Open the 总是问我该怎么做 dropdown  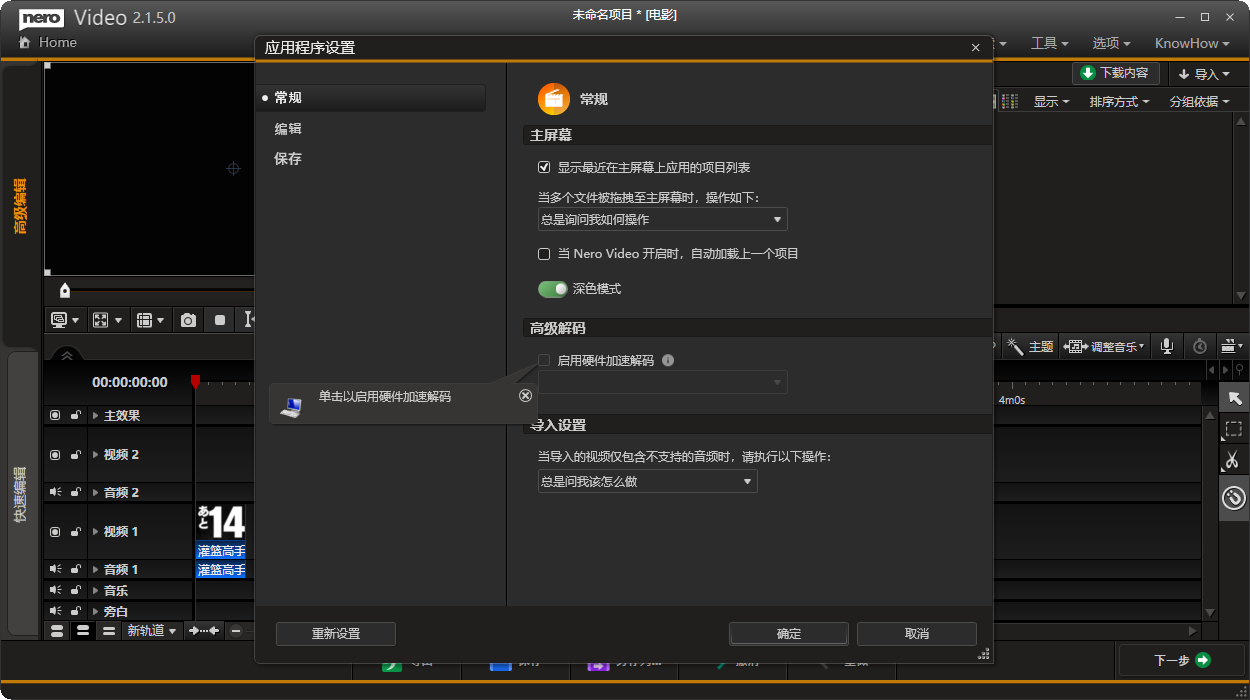click(x=648, y=481)
